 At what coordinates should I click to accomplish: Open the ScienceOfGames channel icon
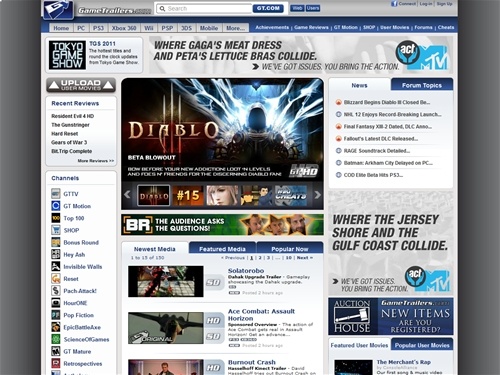[x=56, y=339]
